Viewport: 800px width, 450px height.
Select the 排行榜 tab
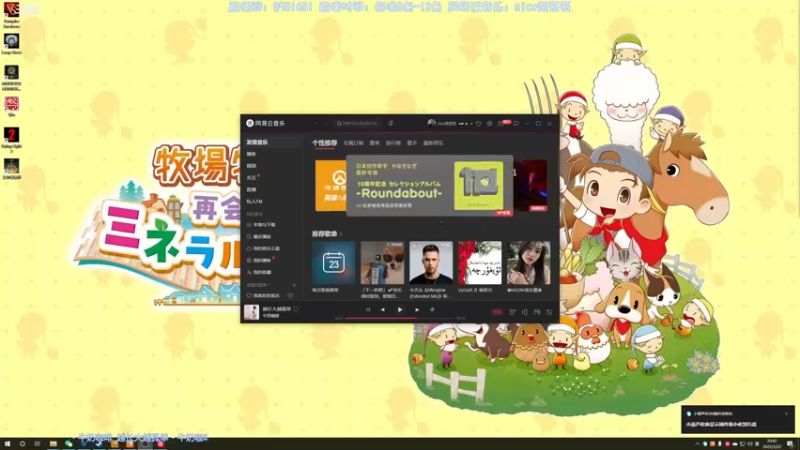point(393,143)
